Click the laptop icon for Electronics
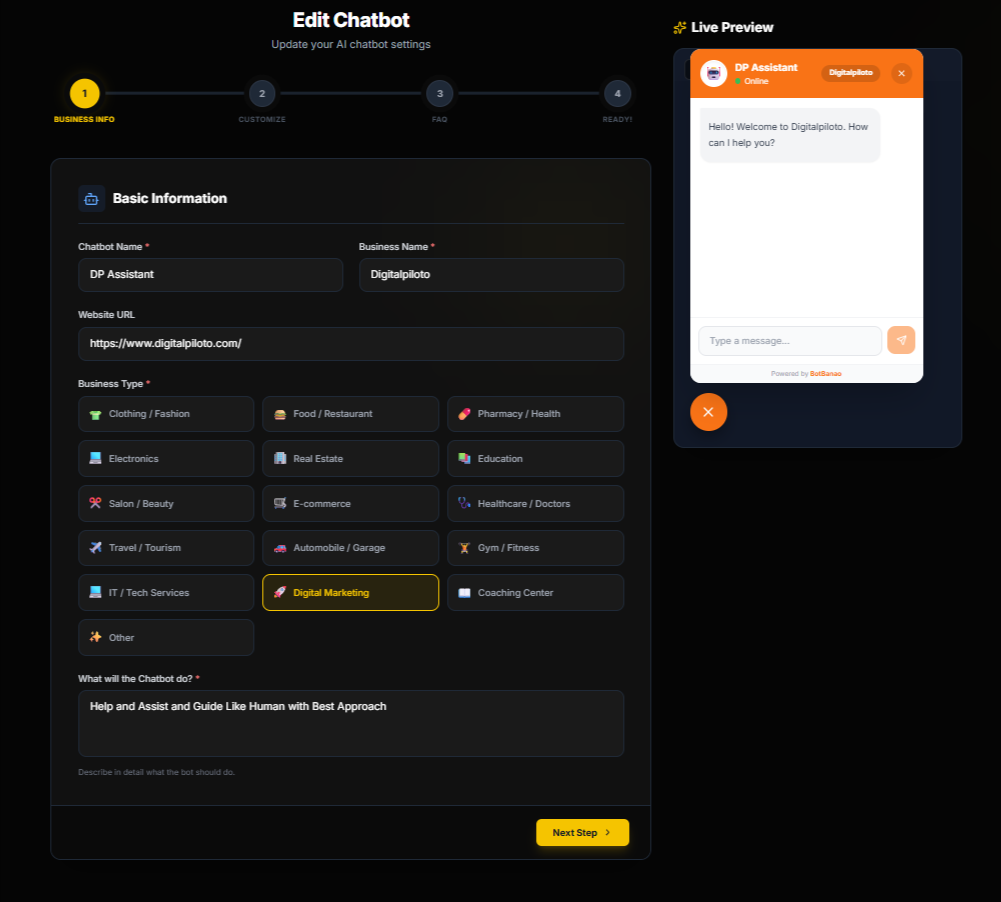Viewport: 1001px width, 902px height. tap(95, 458)
